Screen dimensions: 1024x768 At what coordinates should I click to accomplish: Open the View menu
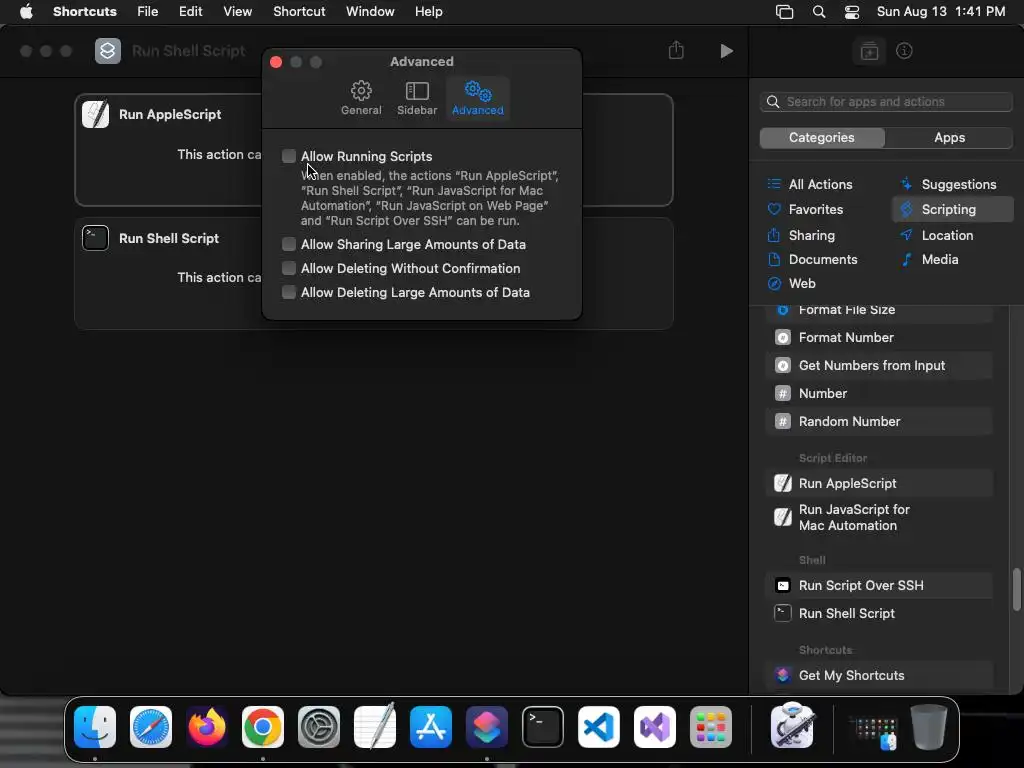[238, 12]
